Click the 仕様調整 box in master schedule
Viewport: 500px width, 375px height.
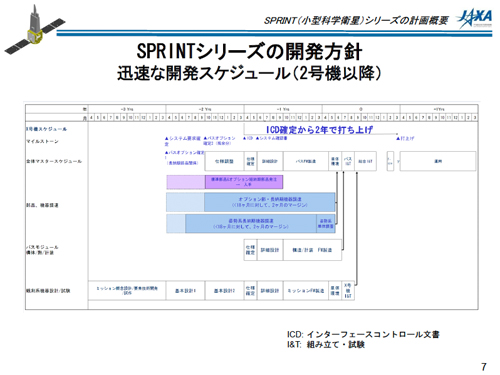(x=224, y=161)
